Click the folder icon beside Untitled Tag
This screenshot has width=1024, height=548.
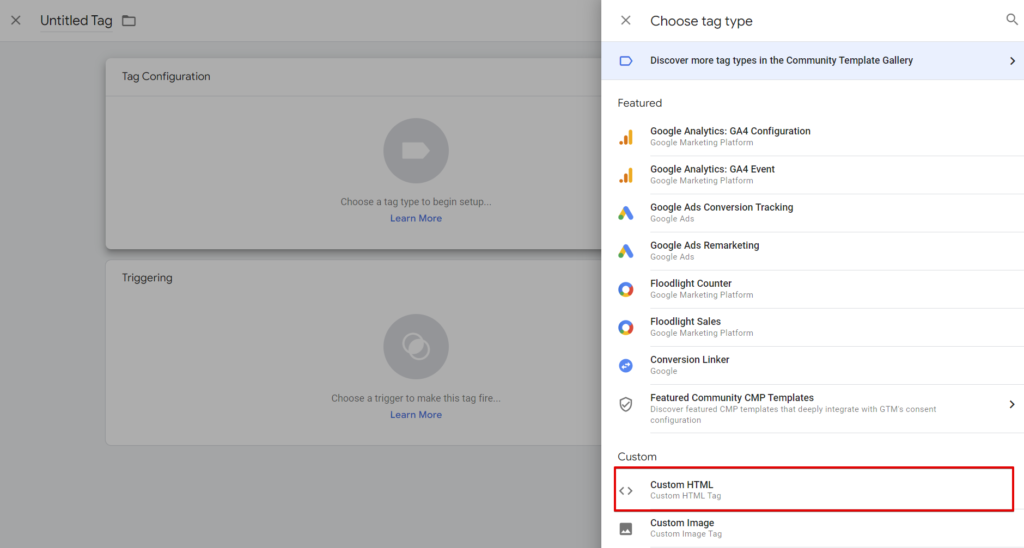129,21
